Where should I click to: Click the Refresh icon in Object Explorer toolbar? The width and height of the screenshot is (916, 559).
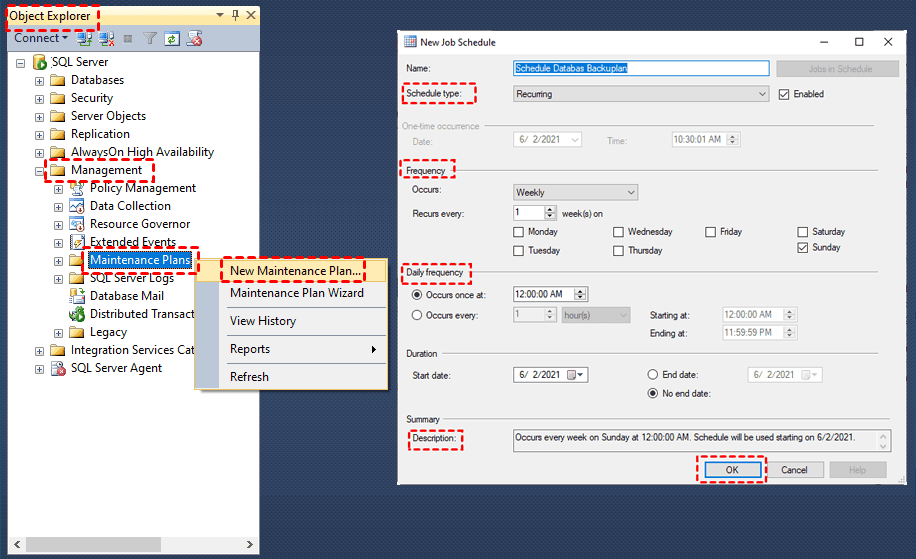click(x=172, y=39)
